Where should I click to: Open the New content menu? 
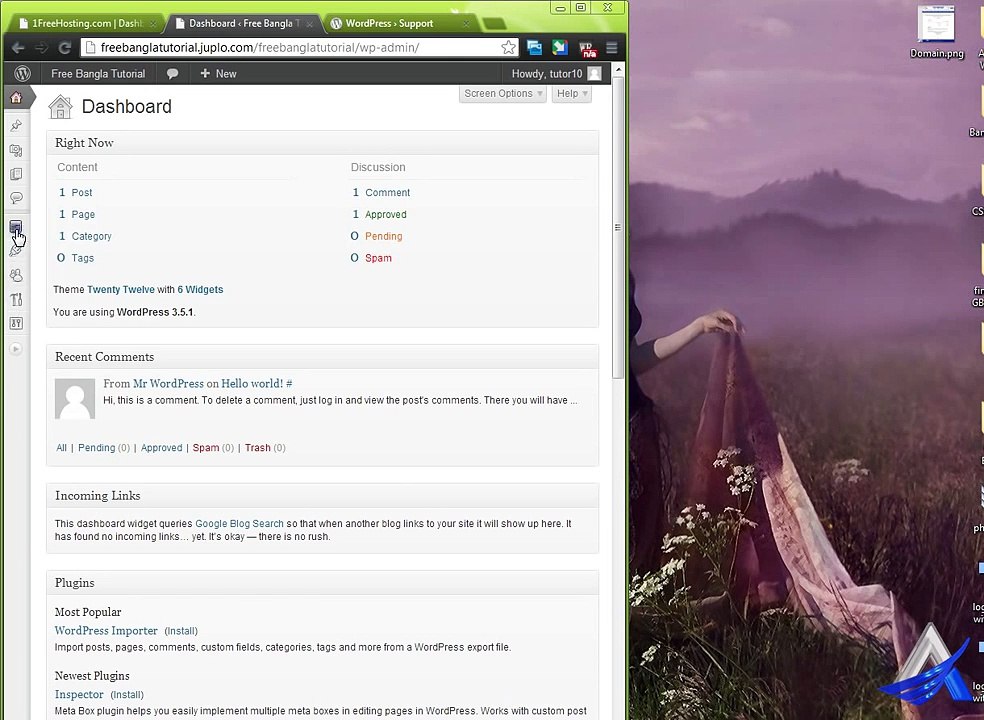click(x=218, y=73)
